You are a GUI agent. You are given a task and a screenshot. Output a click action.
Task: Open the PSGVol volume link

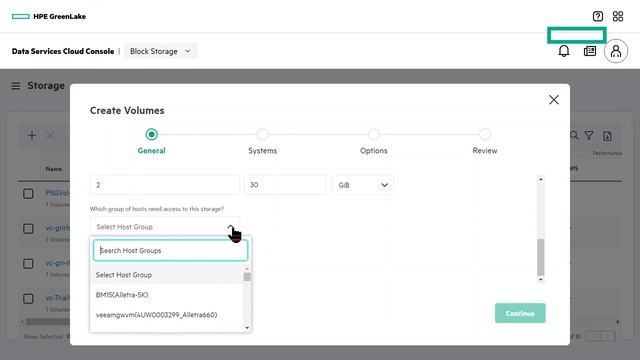(58, 193)
